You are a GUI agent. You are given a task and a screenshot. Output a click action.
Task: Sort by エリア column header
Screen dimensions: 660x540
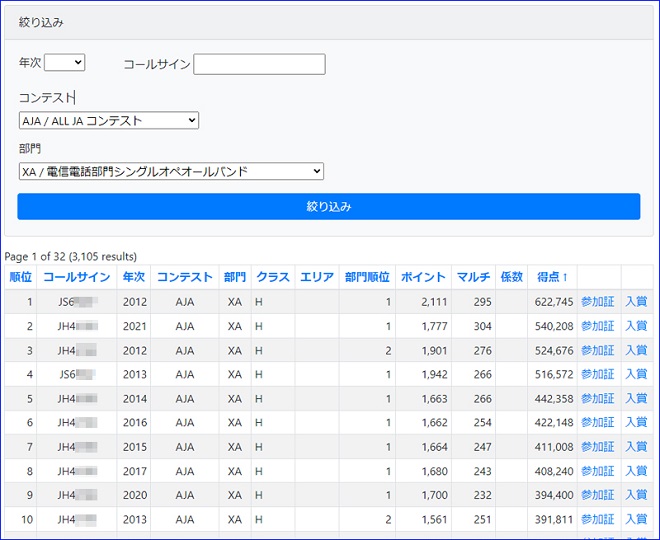pyautogui.click(x=317, y=277)
